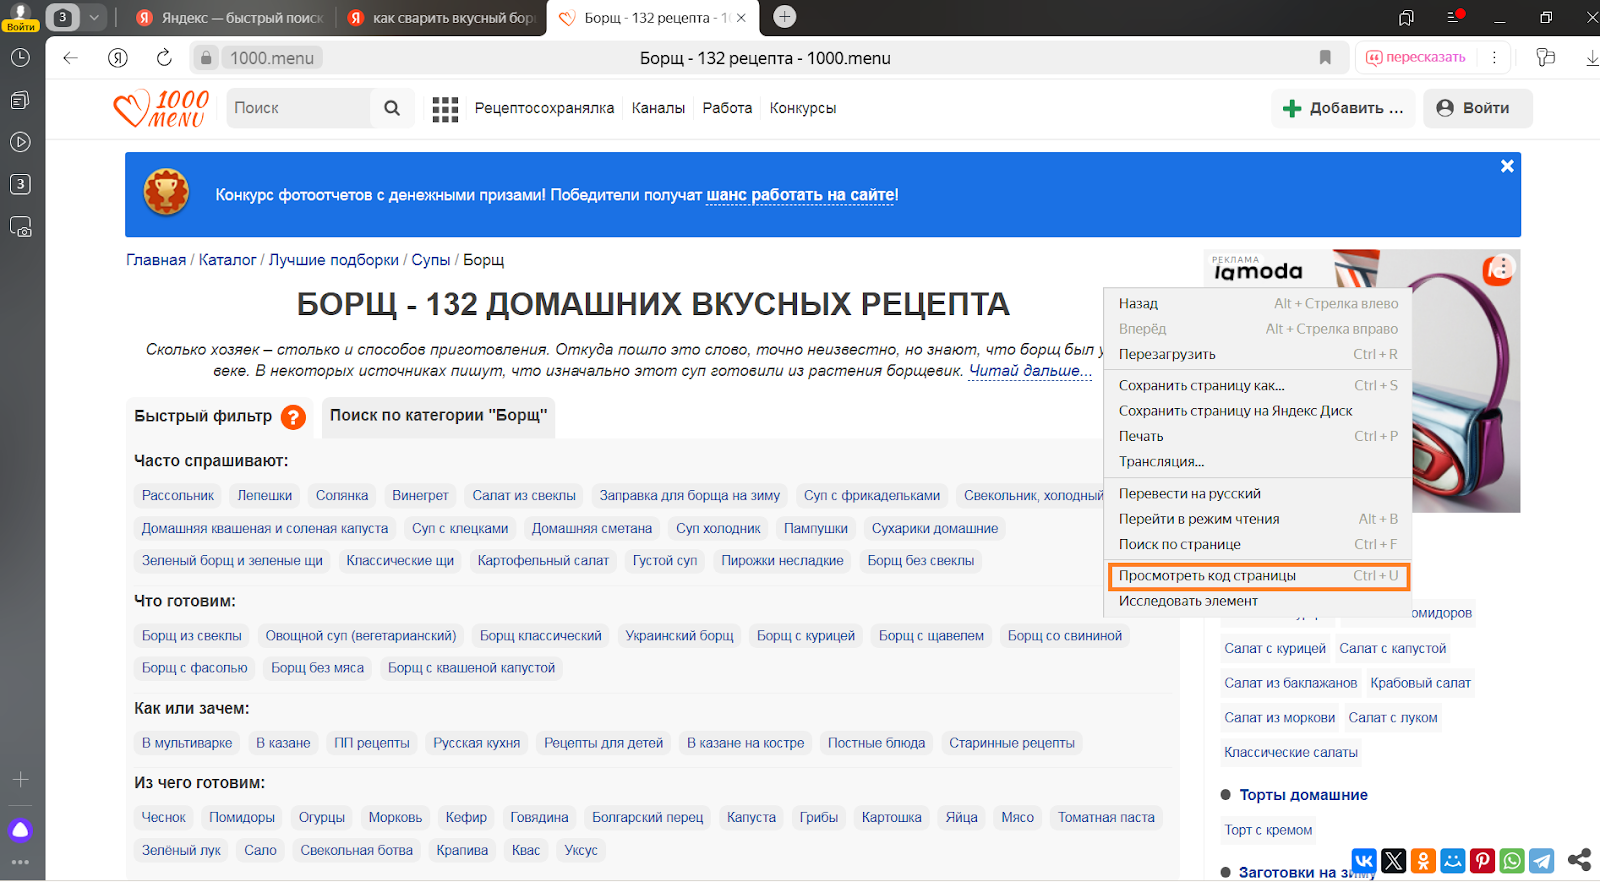The width and height of the screenshot is (1600, 882).
Task: Close the blue contest banner
Action: click(x=1507, y=166)
